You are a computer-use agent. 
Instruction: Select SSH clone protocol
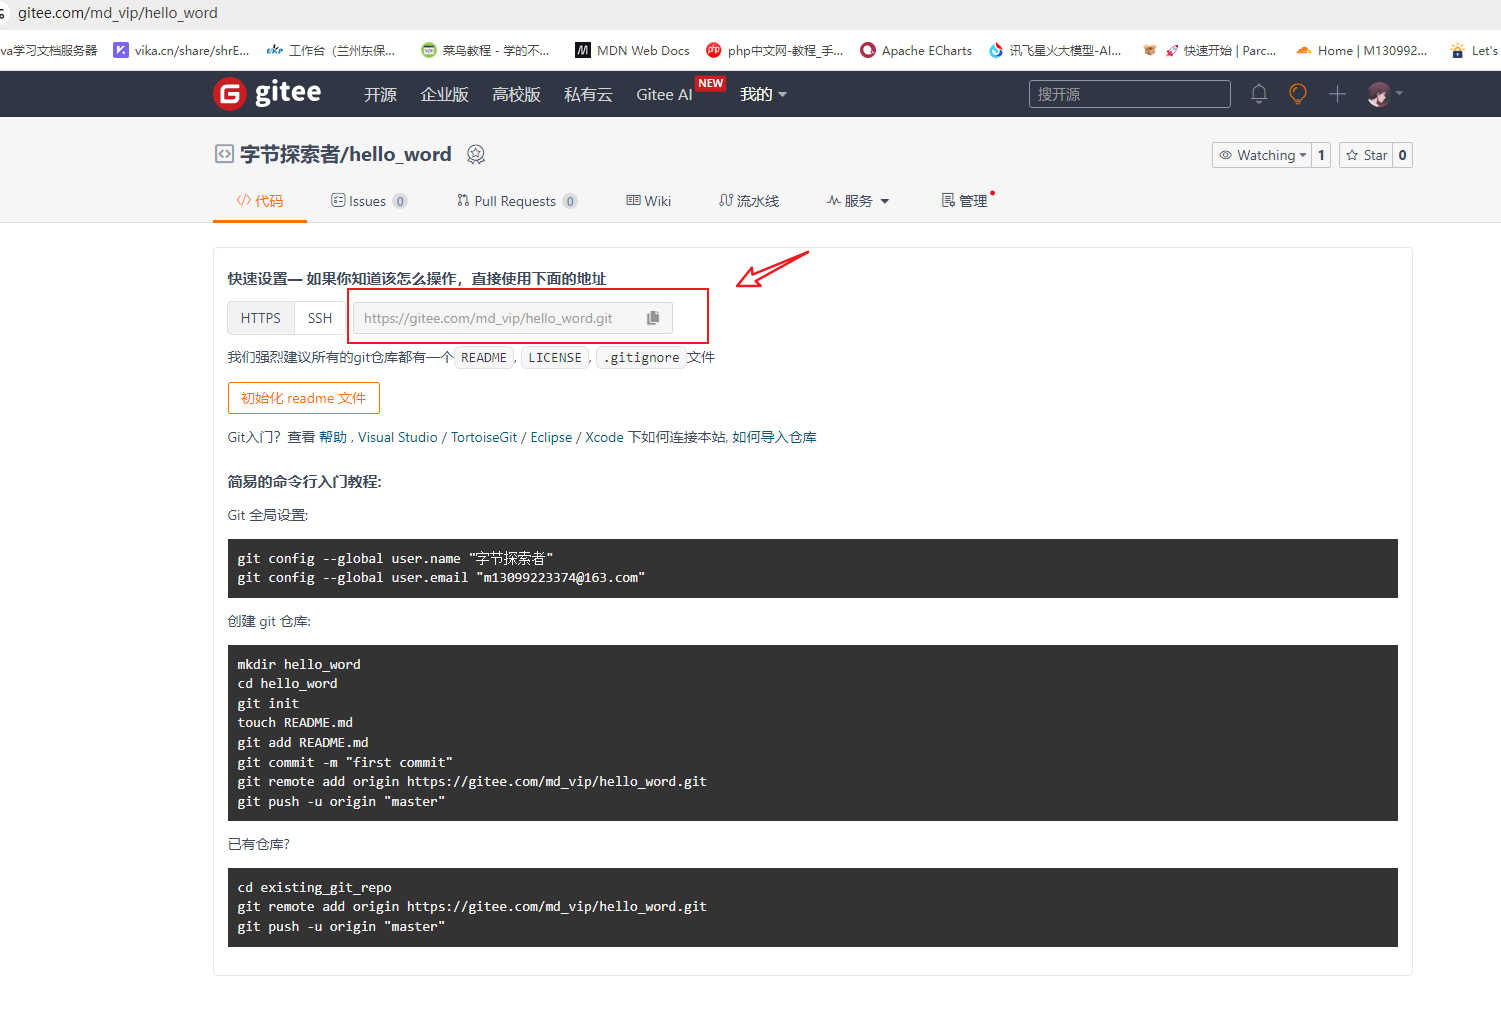click(x=320, y=318)
